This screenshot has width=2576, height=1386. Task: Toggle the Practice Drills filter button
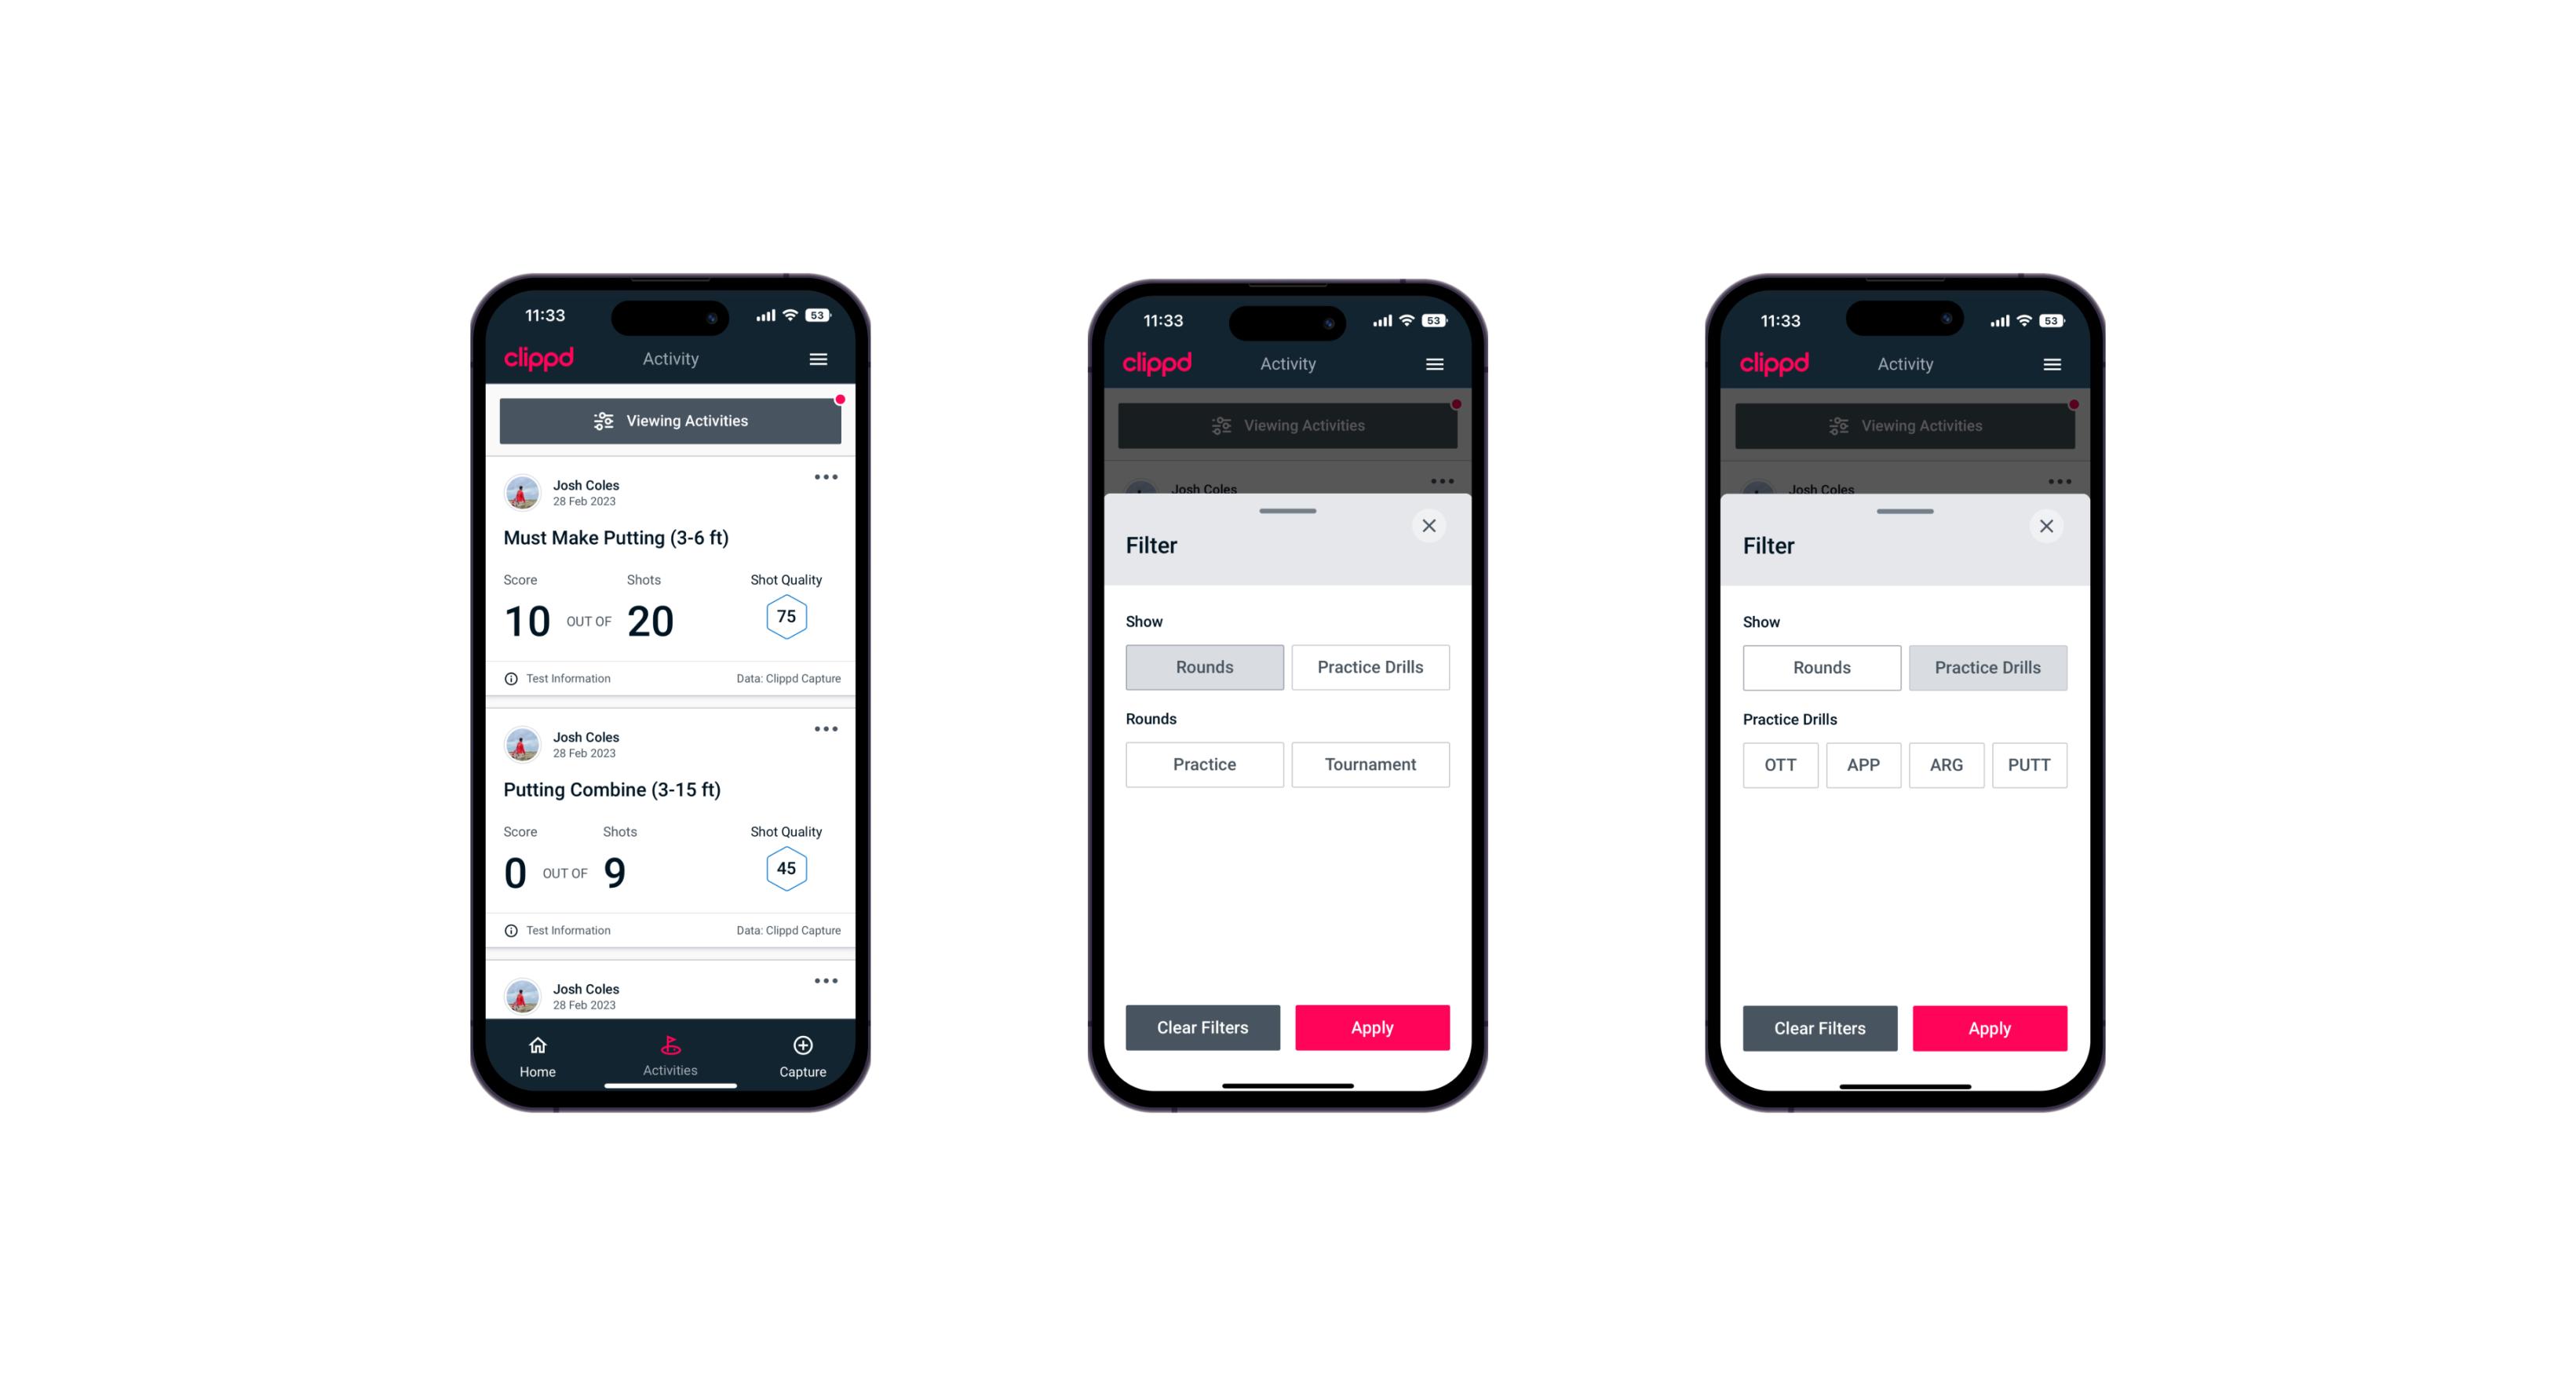(1369, 666)
